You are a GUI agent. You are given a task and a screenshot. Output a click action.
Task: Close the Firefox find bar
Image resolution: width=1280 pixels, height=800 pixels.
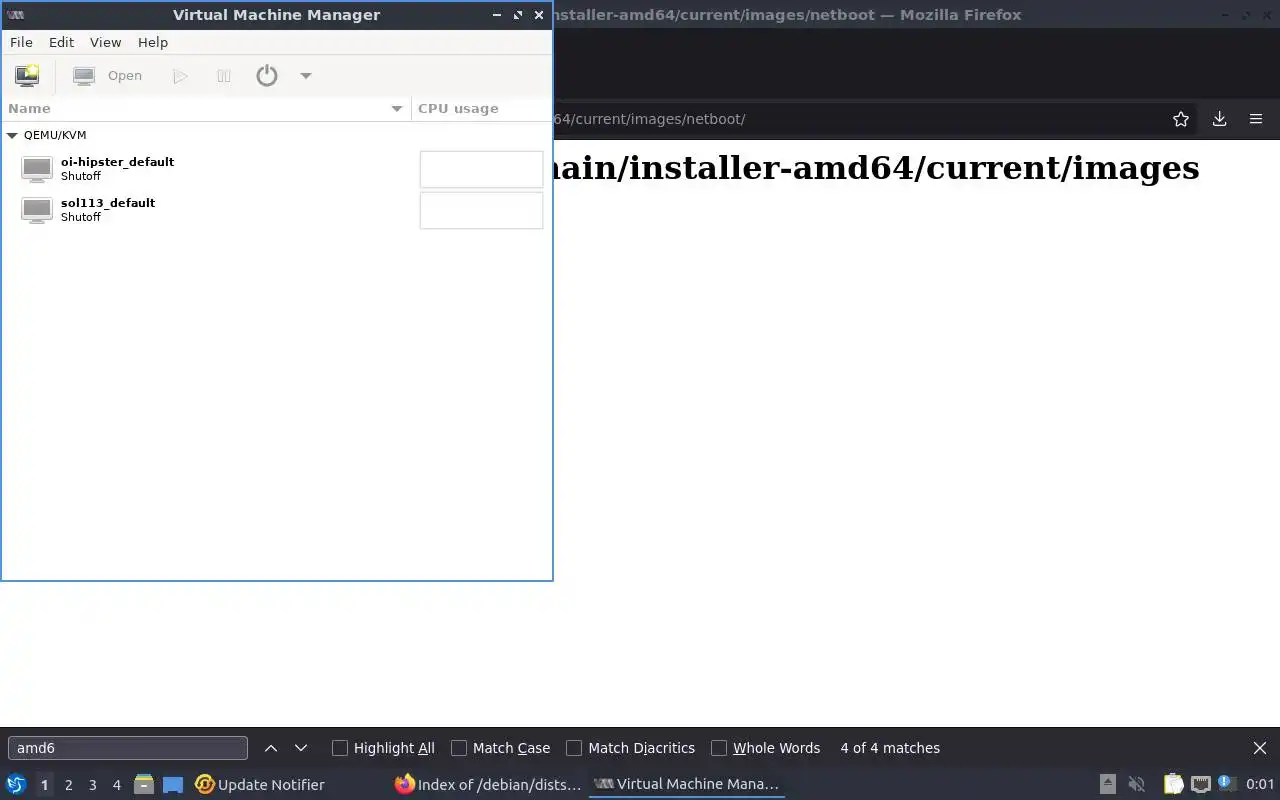[1260, 748]
